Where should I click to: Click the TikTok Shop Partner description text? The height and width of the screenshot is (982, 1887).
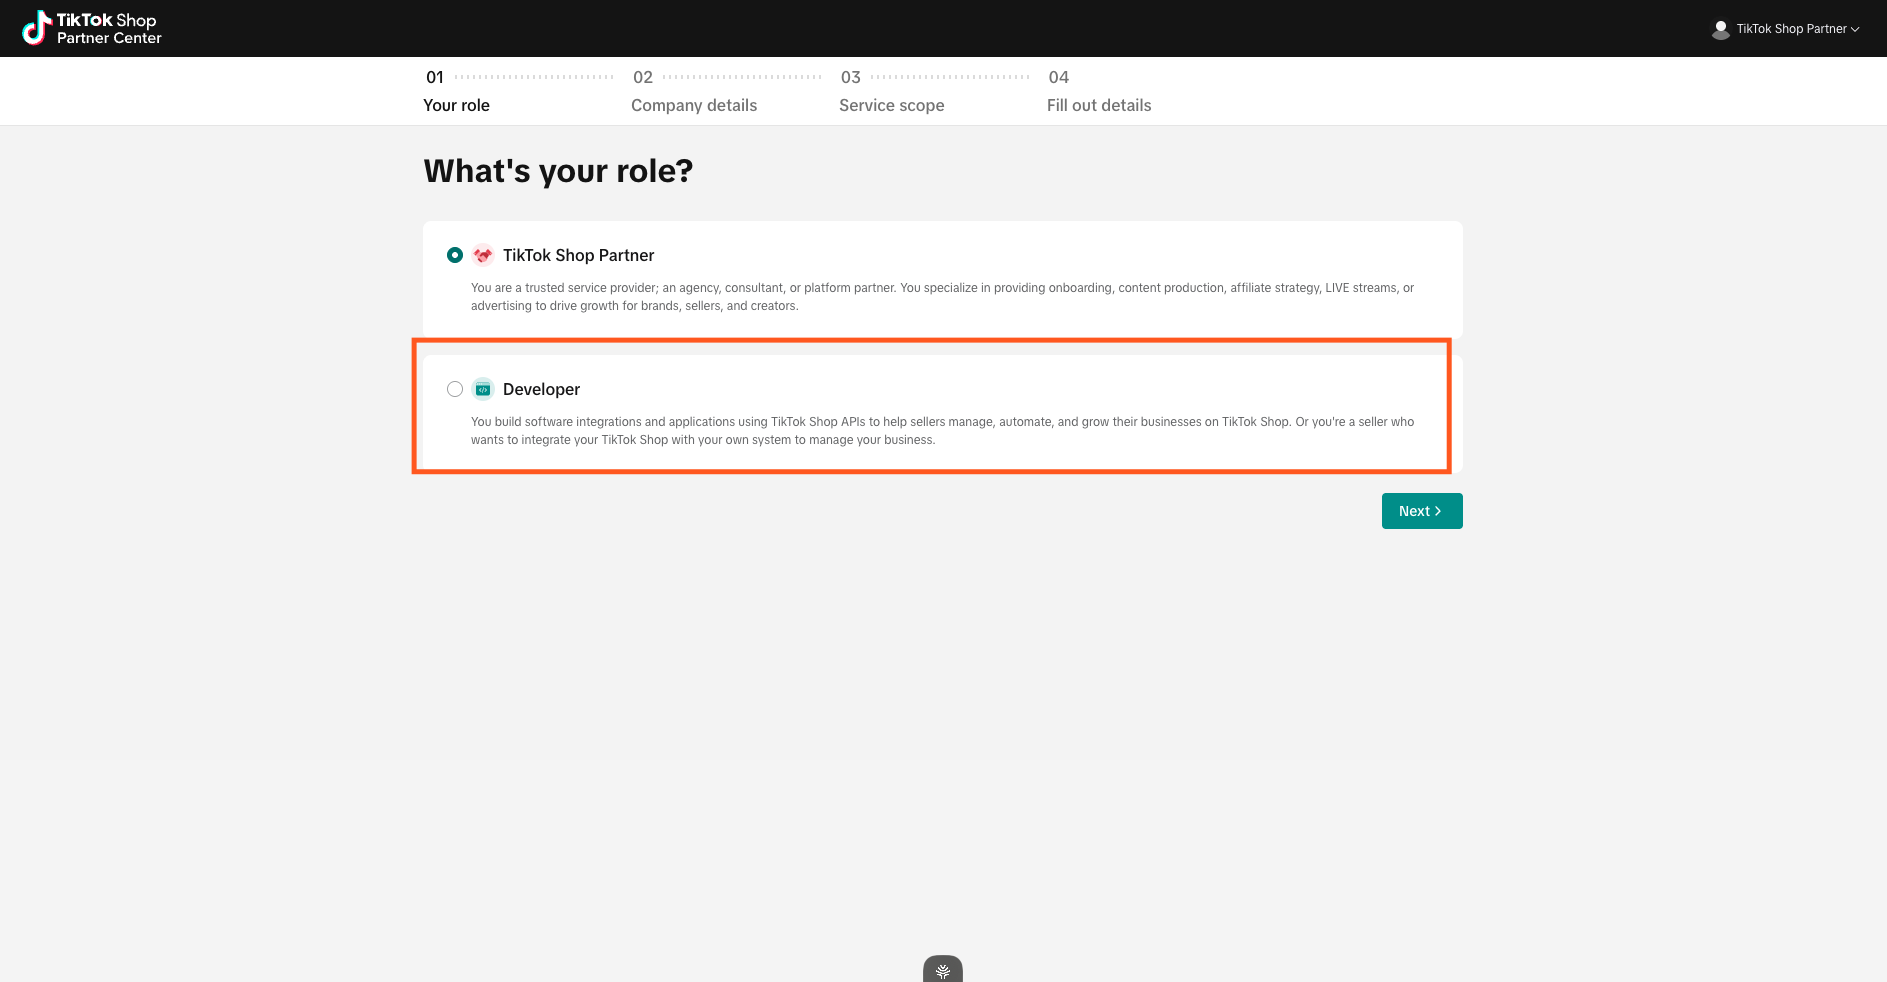click(x=942, y=296)
